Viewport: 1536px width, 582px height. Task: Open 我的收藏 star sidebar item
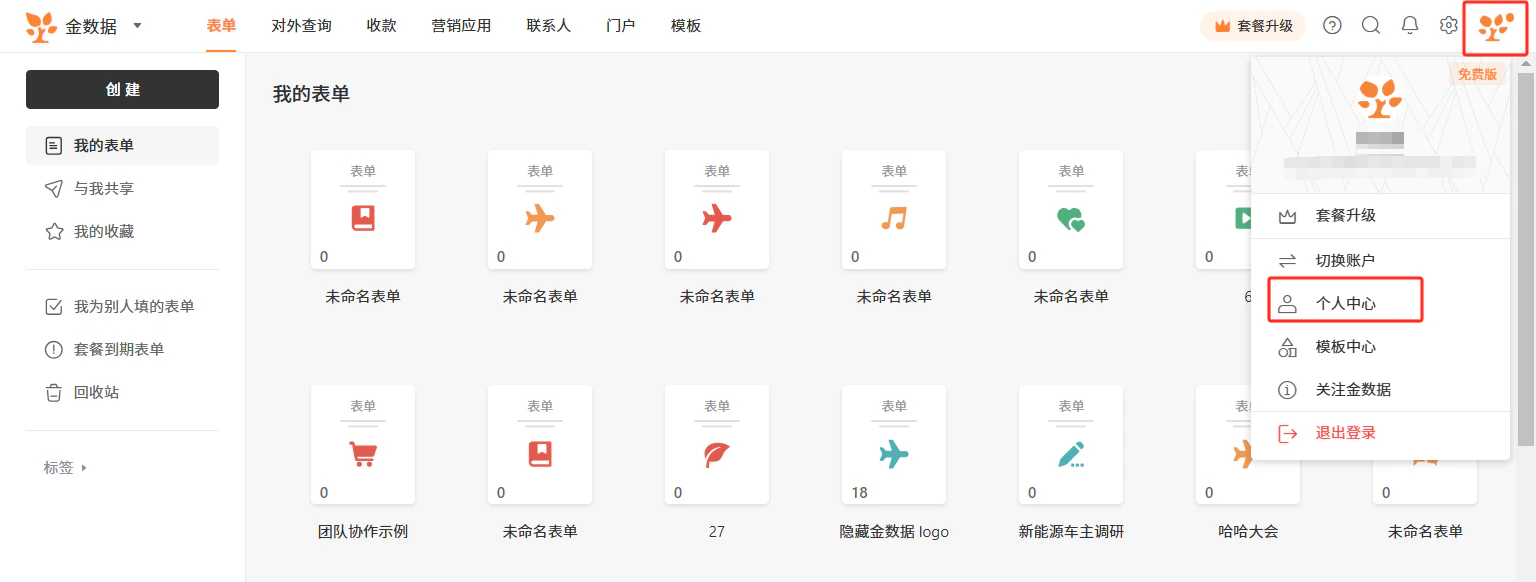[x=122, y=232]
